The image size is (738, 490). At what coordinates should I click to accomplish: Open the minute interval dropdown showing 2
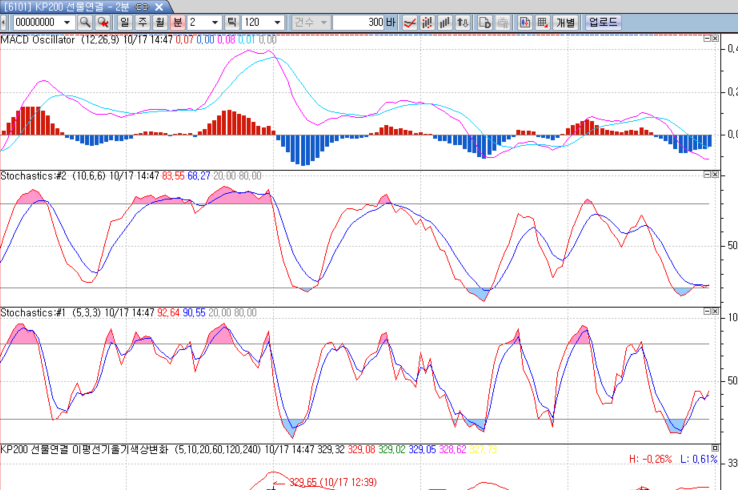click(x=217, y=21)
